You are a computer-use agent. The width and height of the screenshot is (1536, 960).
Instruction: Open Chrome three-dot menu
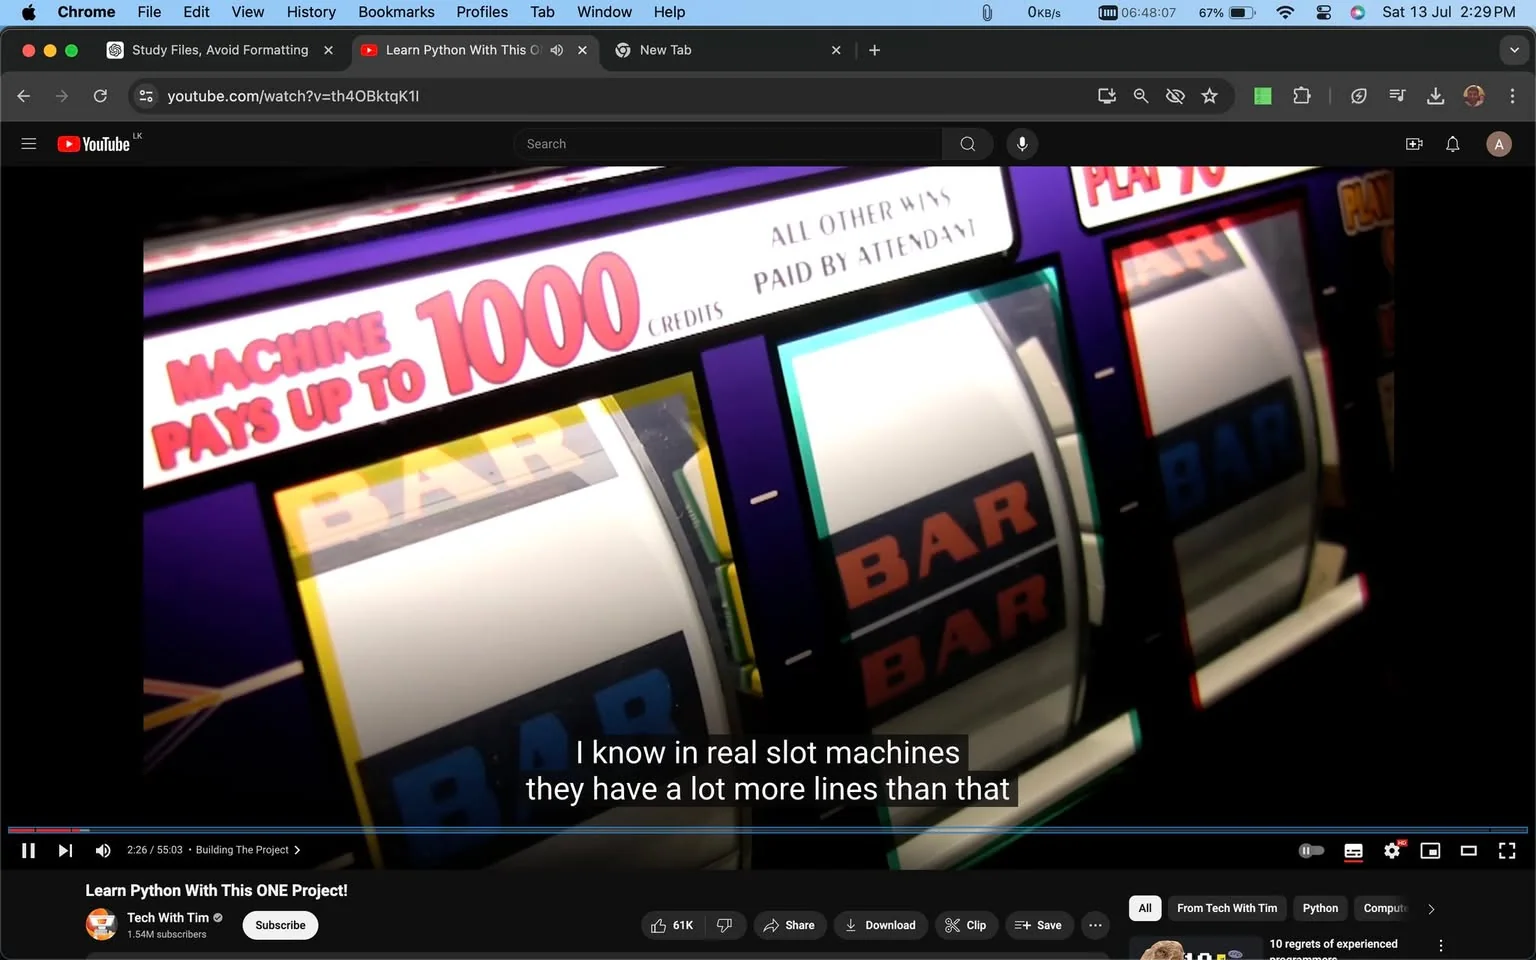click(1512, 96)
